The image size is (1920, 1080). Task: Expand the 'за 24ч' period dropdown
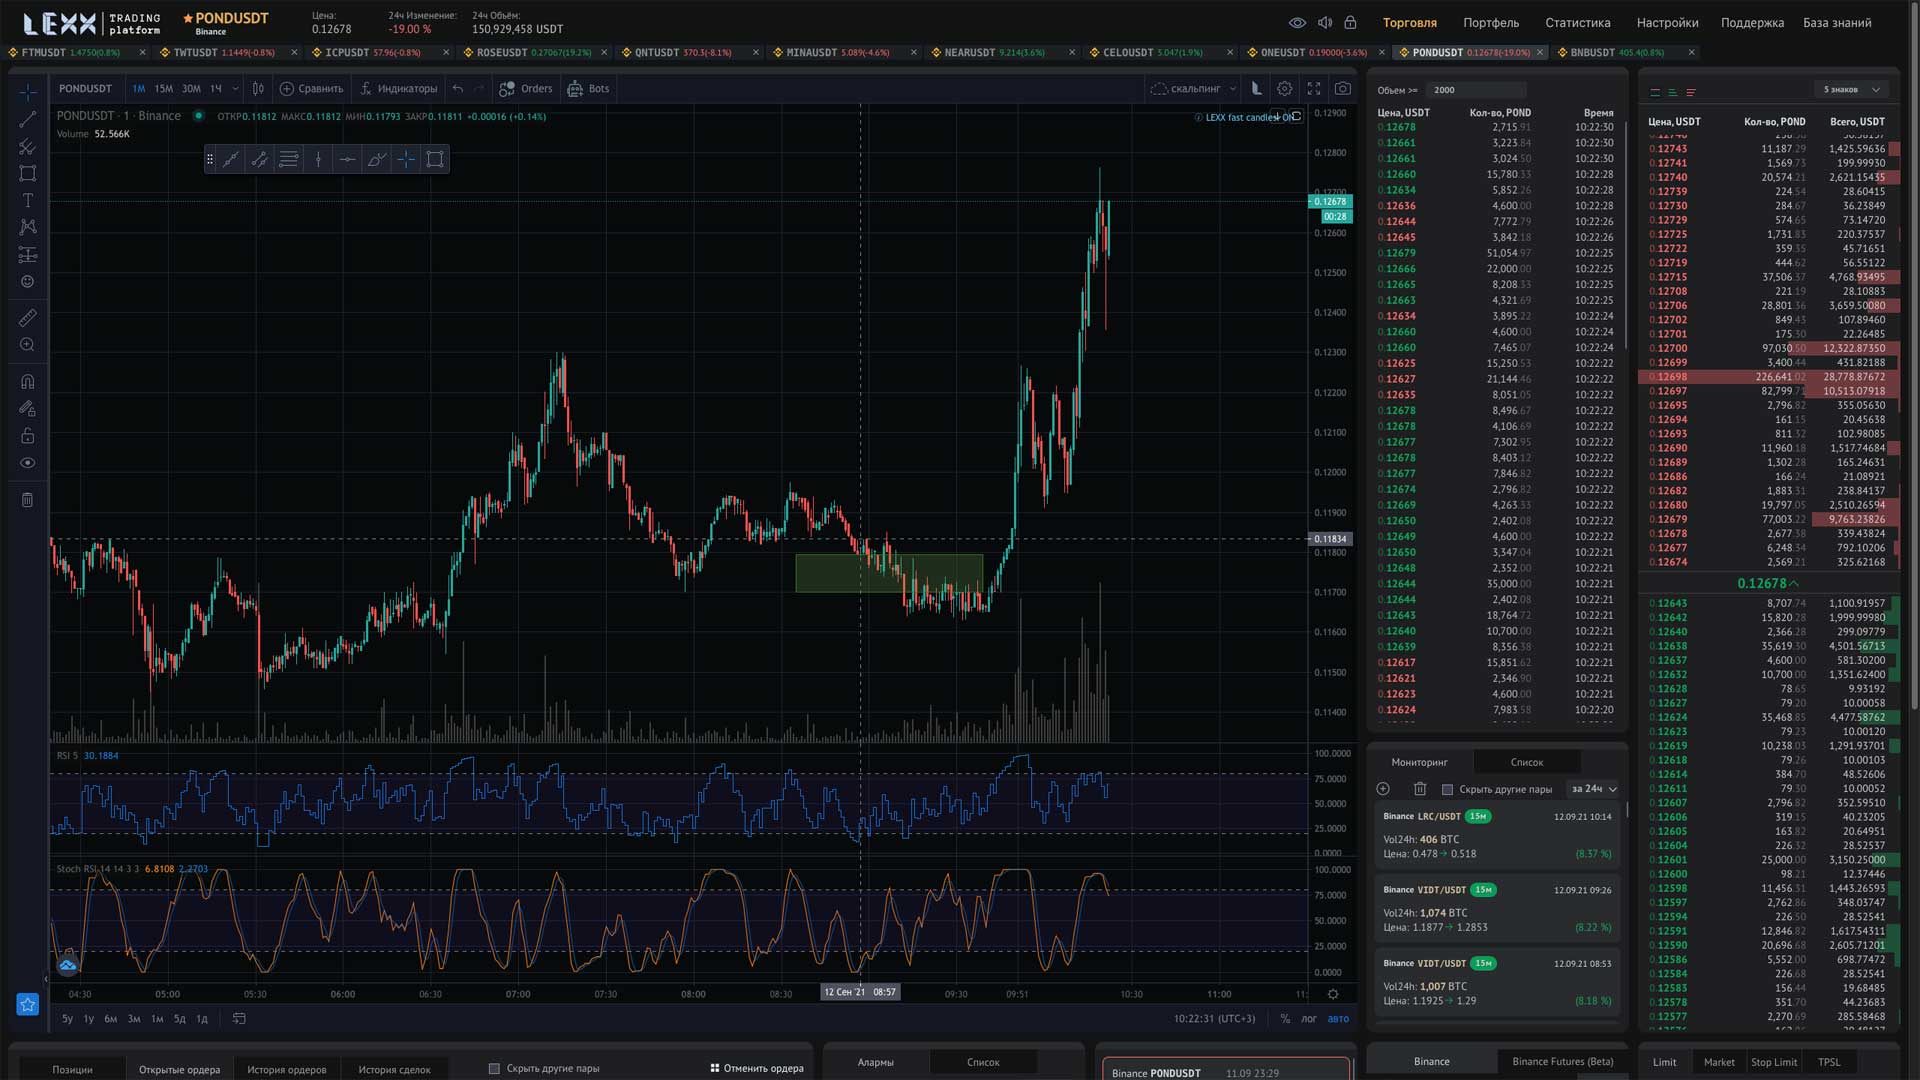tap(1593, 789)
